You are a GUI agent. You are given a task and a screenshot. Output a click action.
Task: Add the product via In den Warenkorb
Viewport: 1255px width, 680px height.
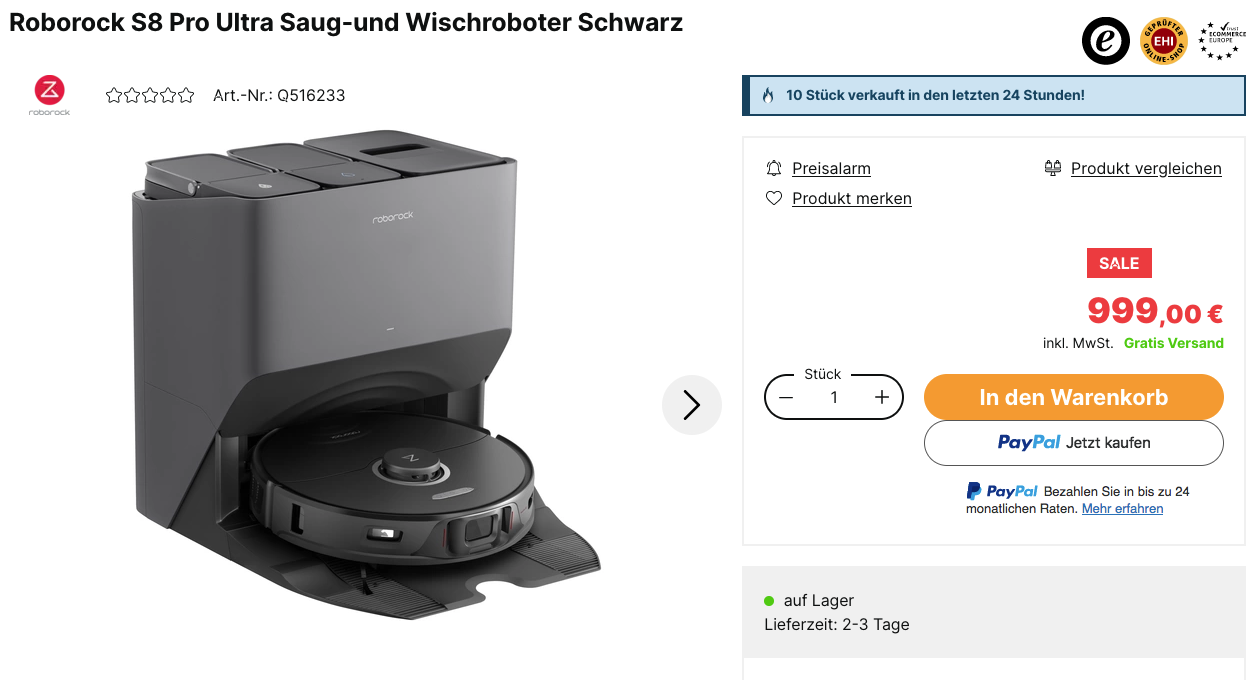(1073, 397)
